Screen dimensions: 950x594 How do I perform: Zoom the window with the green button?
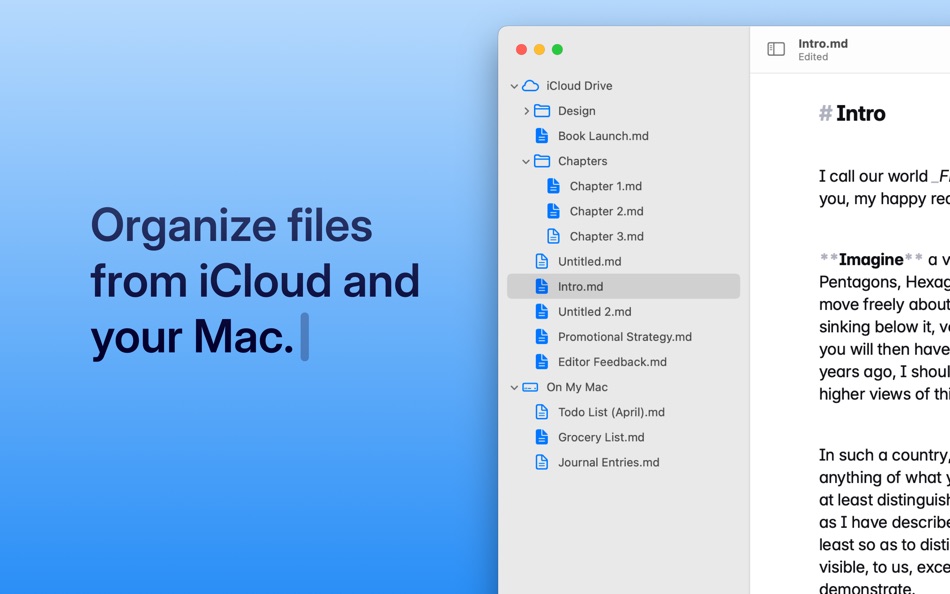tap(557, 50)
